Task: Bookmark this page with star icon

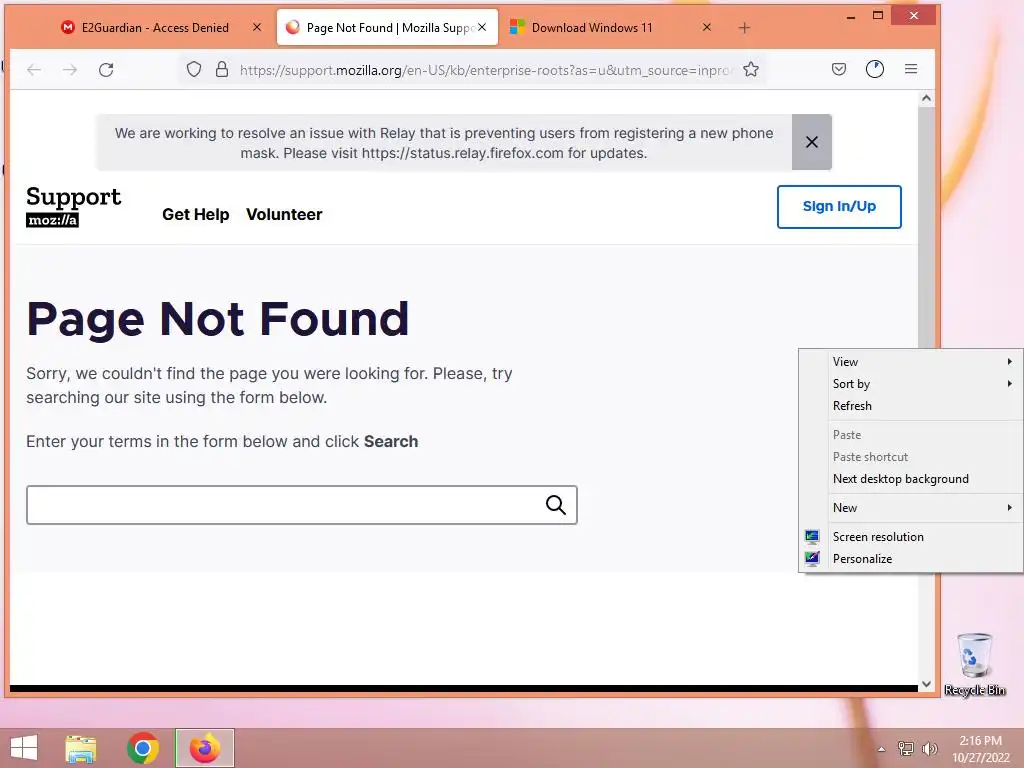Action: point(751,69)
